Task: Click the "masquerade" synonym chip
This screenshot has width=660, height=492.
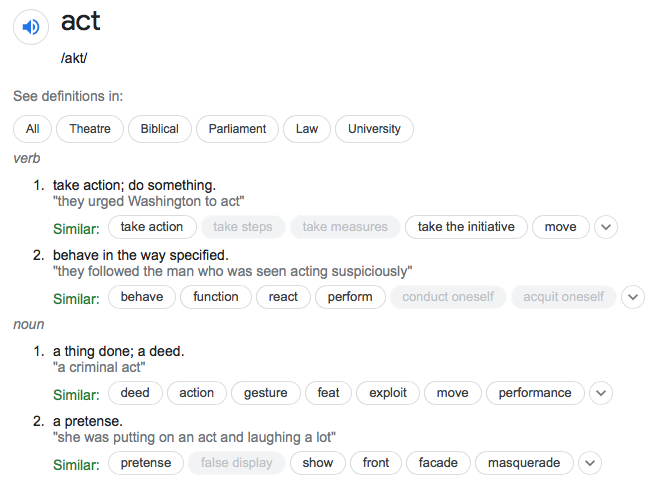Action: point(525,463)
